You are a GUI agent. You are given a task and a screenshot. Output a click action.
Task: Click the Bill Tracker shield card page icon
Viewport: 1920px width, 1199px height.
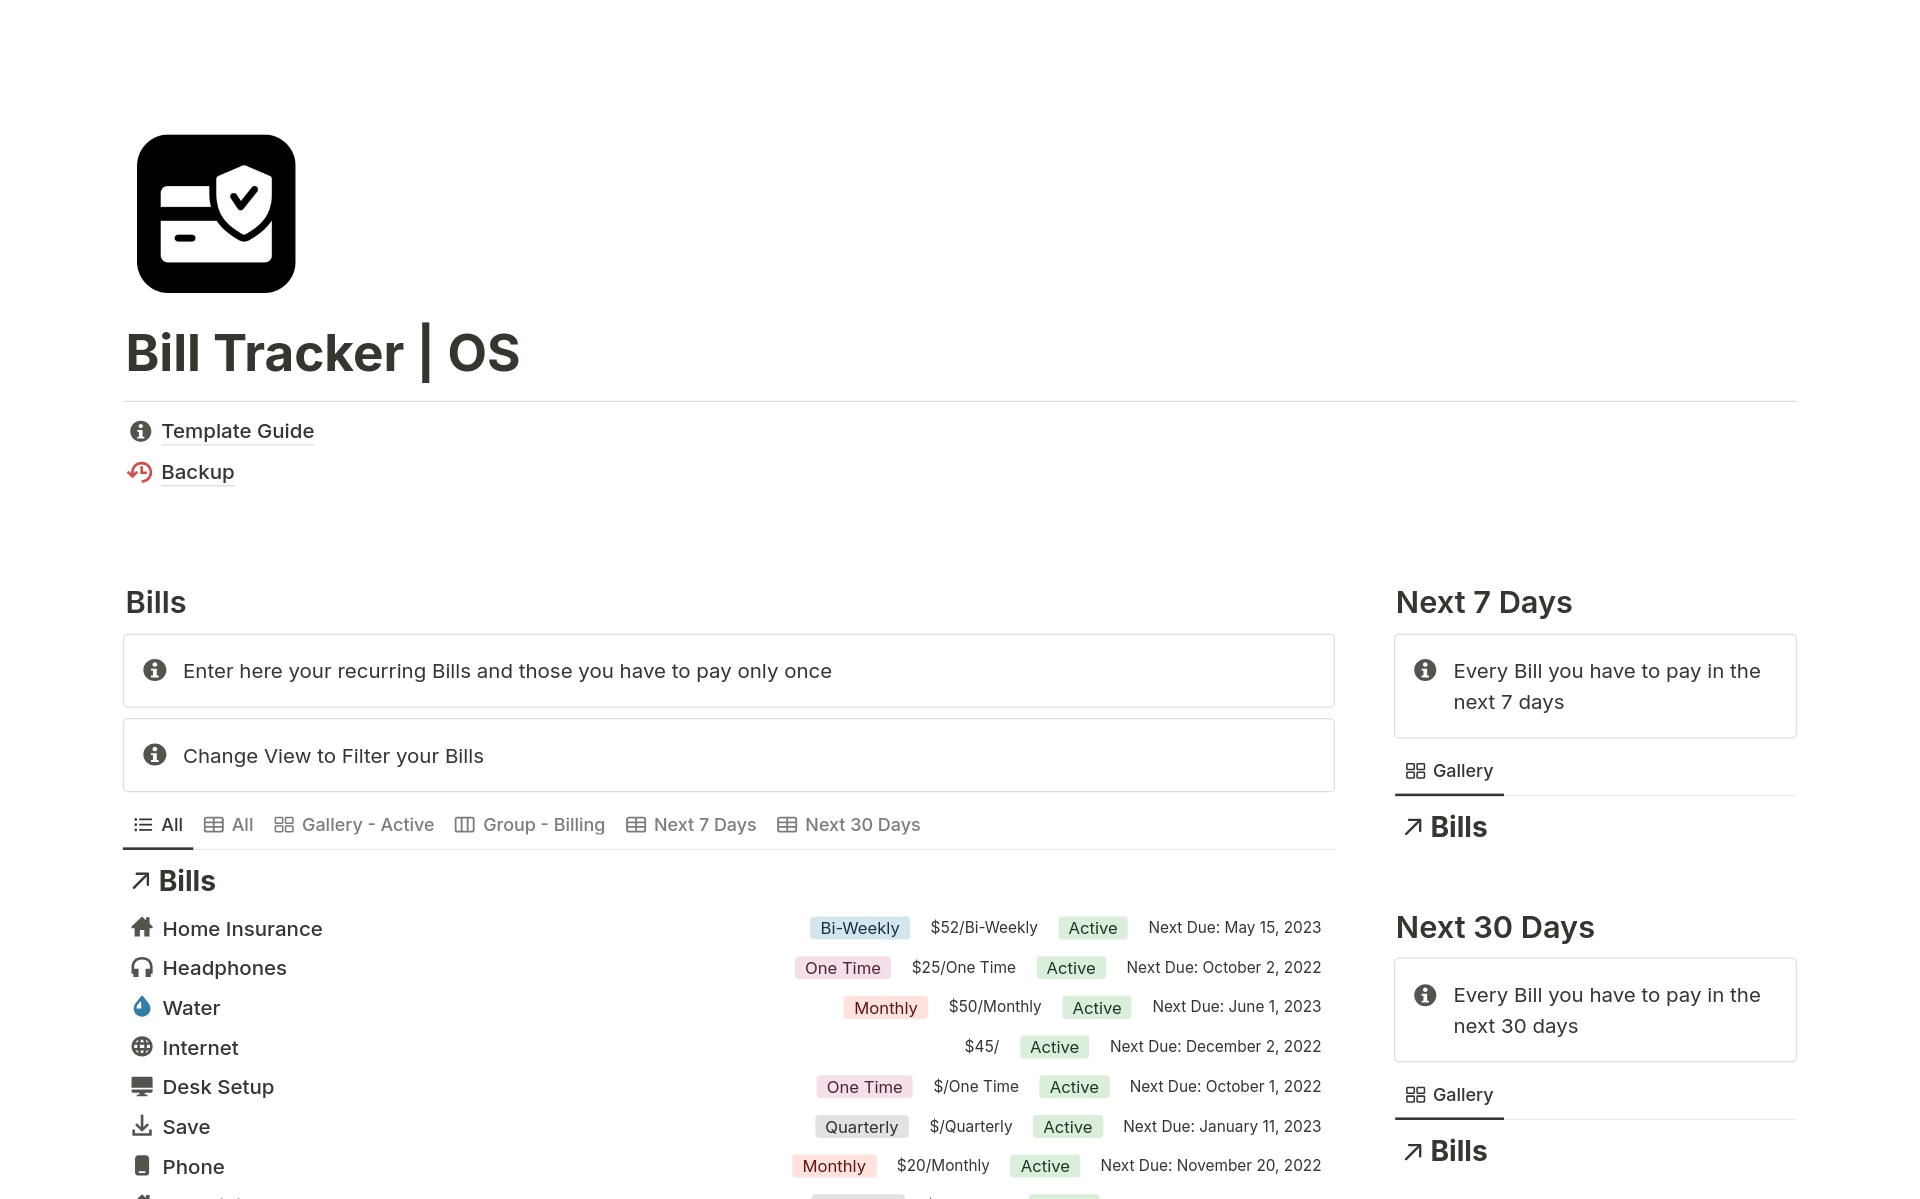[x=216, y=214]
